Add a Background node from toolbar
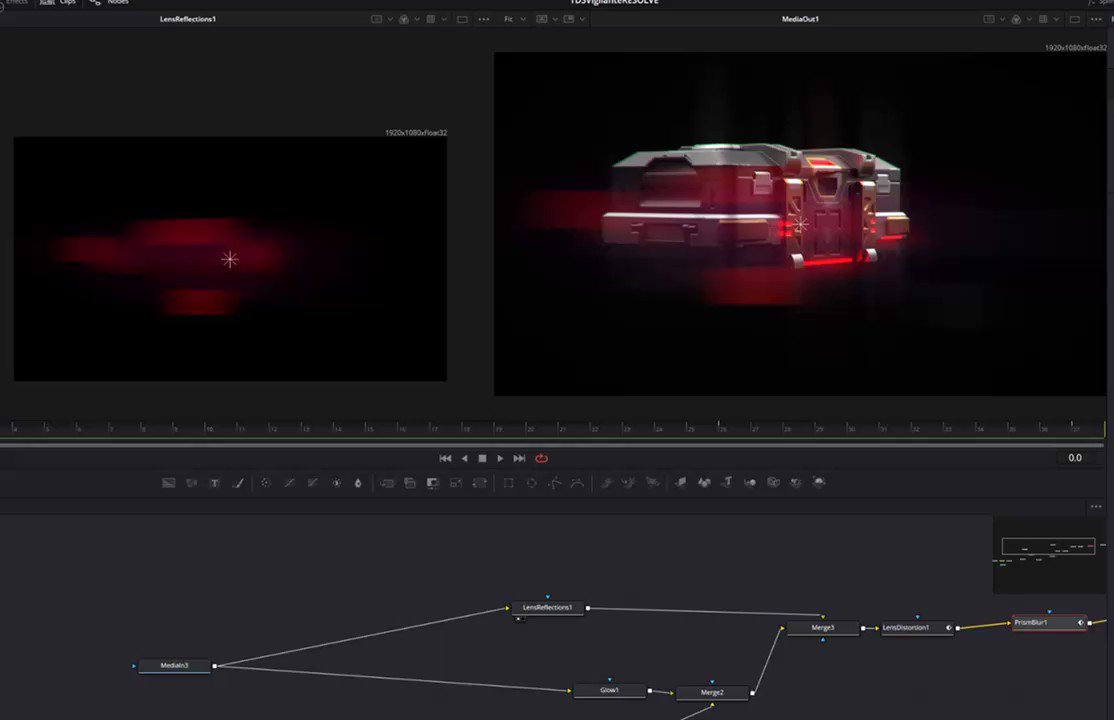The width and height of the screenshot is (1114, 720). tap(168, 483)
